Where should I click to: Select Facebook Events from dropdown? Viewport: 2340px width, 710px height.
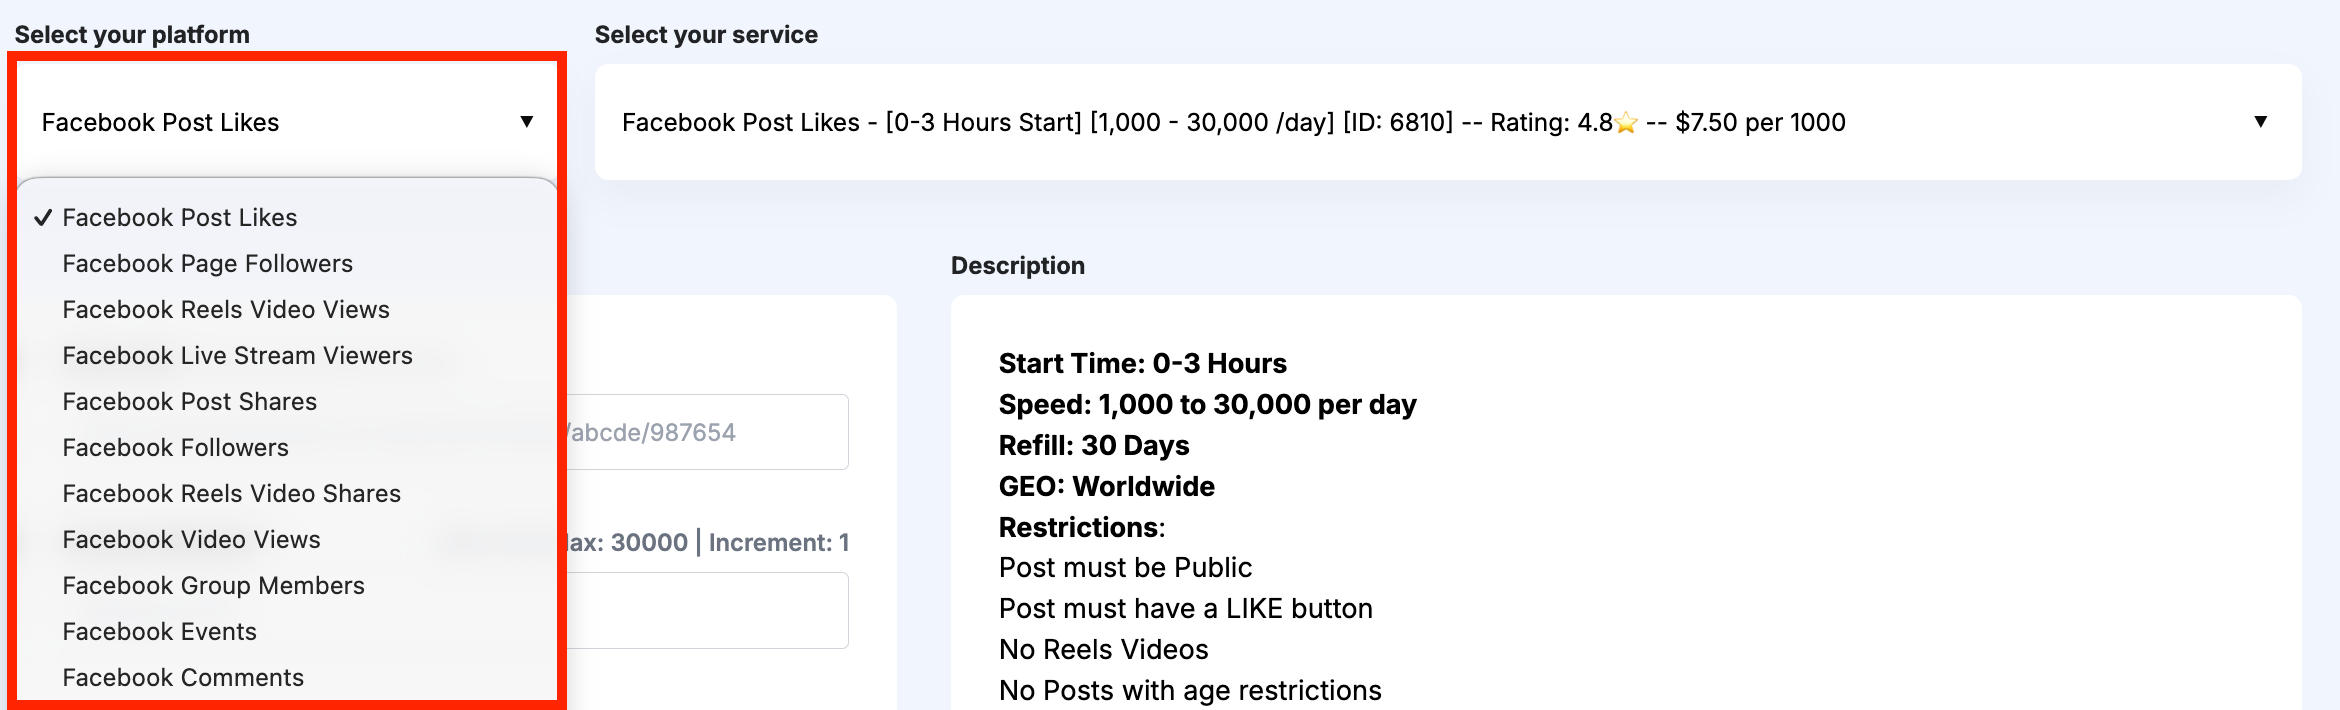(x=160, y=632)
